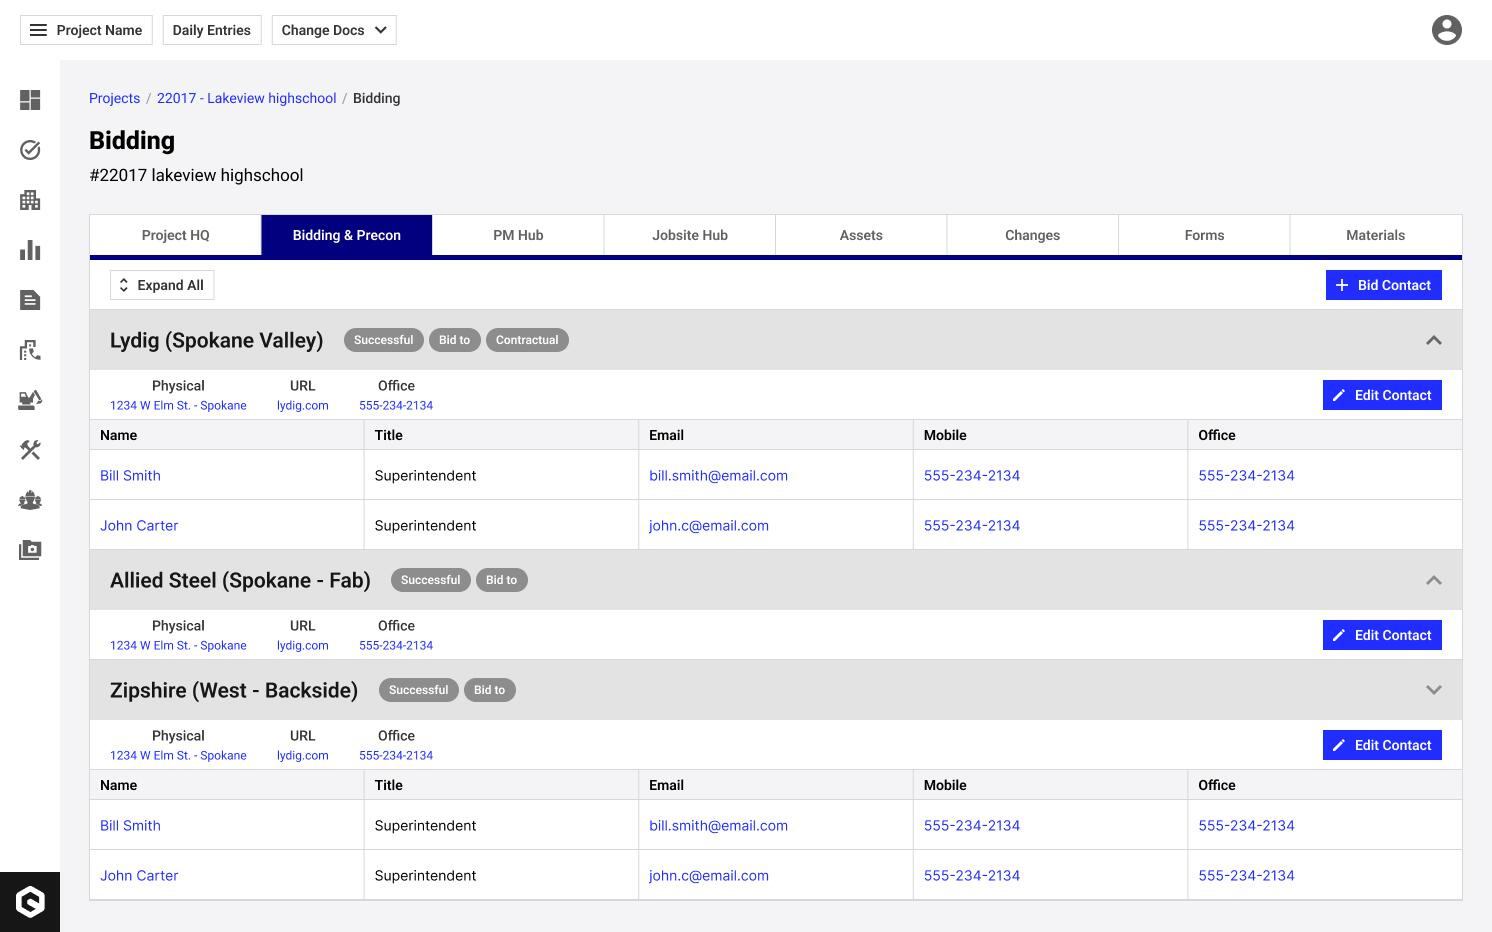Open the Jobsite Hub tab
The height and width of the screenshot is (932, 1492).
689,235
